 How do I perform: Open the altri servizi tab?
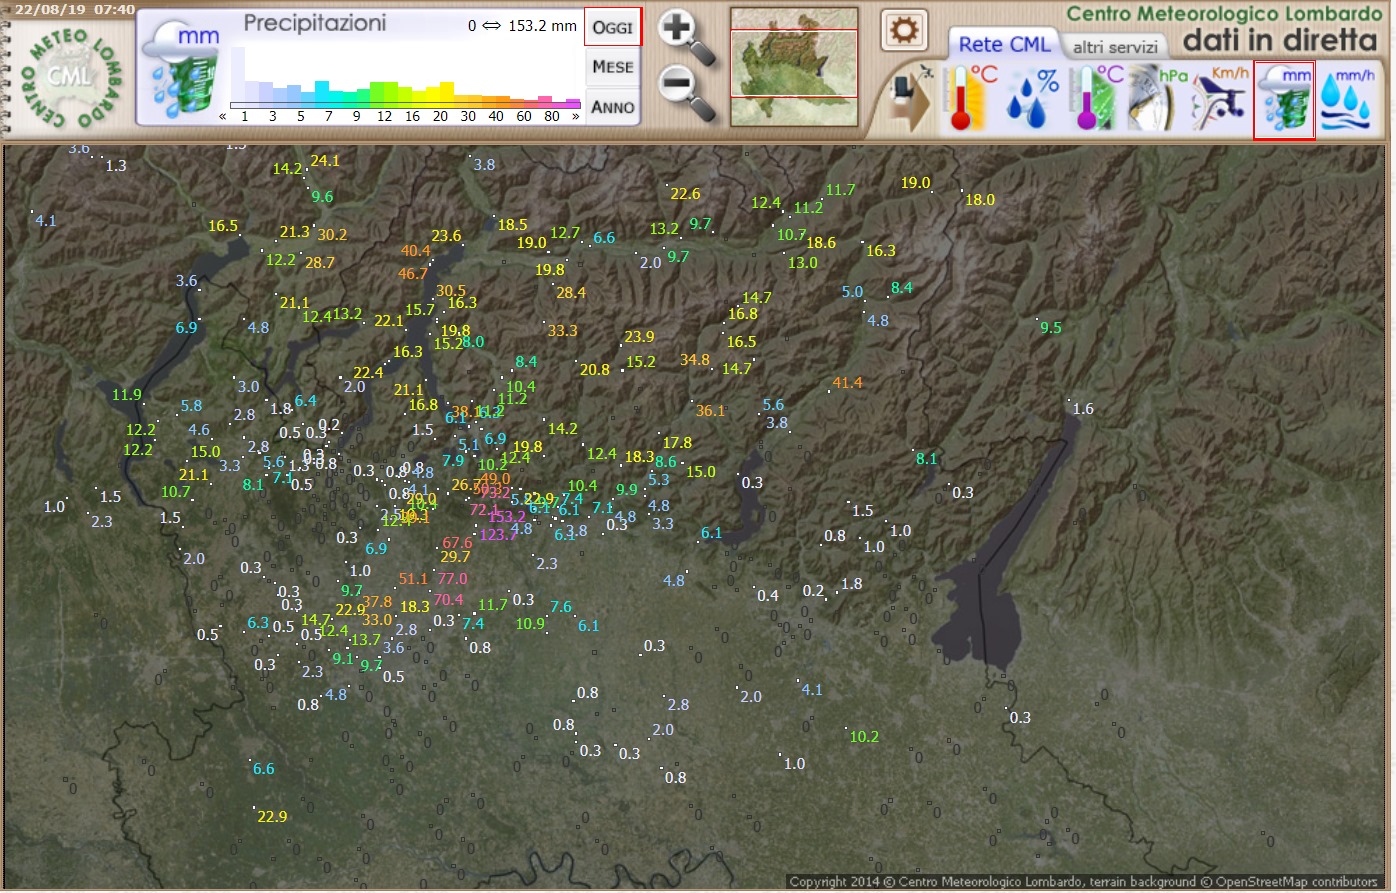pyautogui.click(x=1115, y=47)
